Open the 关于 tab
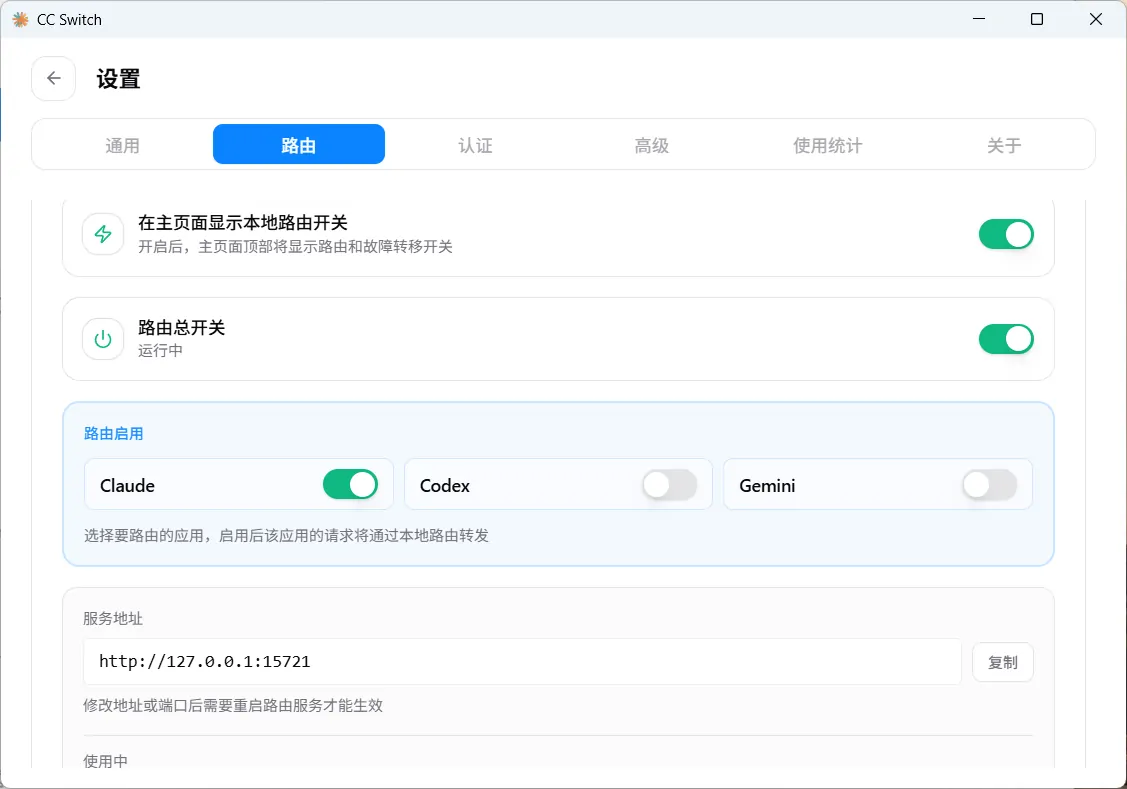 (x=1003, y=144)
